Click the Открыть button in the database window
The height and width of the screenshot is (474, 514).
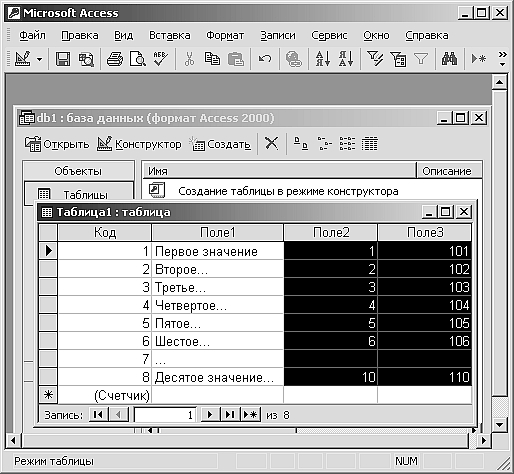tap(57, 144)
